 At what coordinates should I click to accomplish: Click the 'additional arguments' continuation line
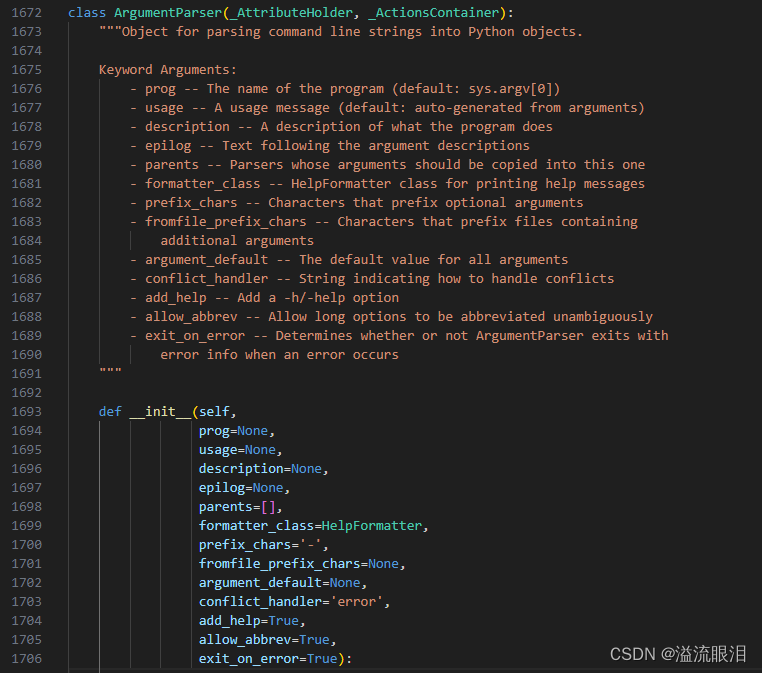click(x=237, y=241)
